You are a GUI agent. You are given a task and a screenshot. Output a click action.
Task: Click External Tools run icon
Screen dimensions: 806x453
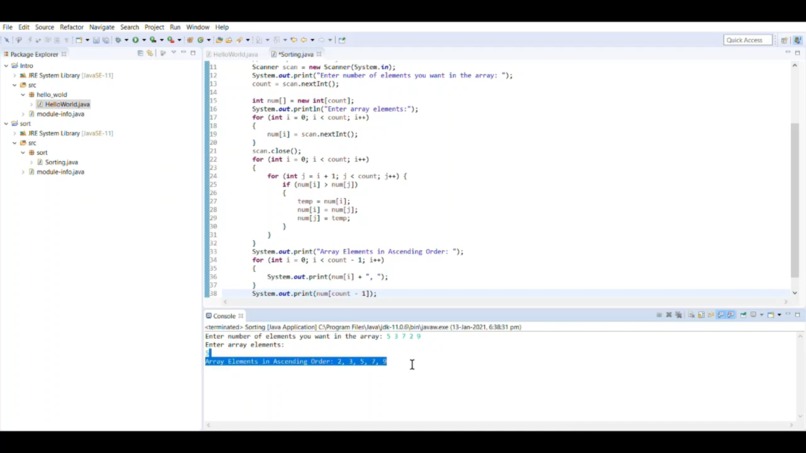pos(170,40)
